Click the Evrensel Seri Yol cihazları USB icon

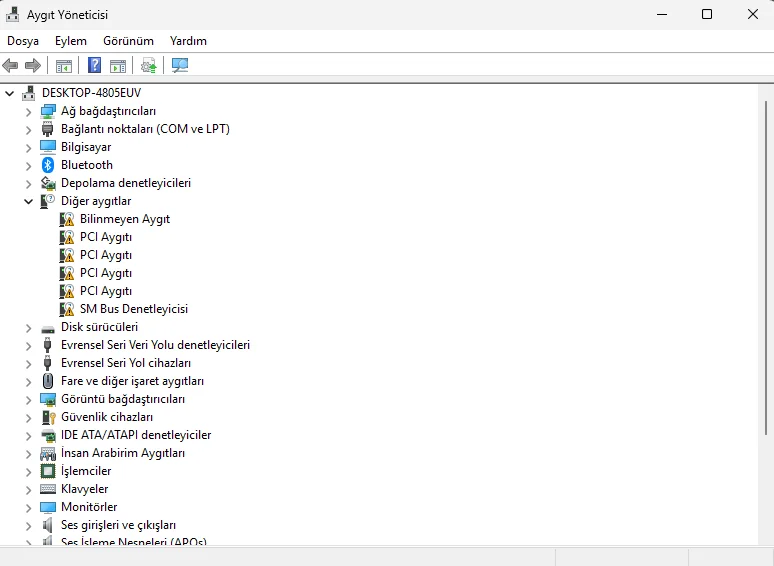coord(48,363)
